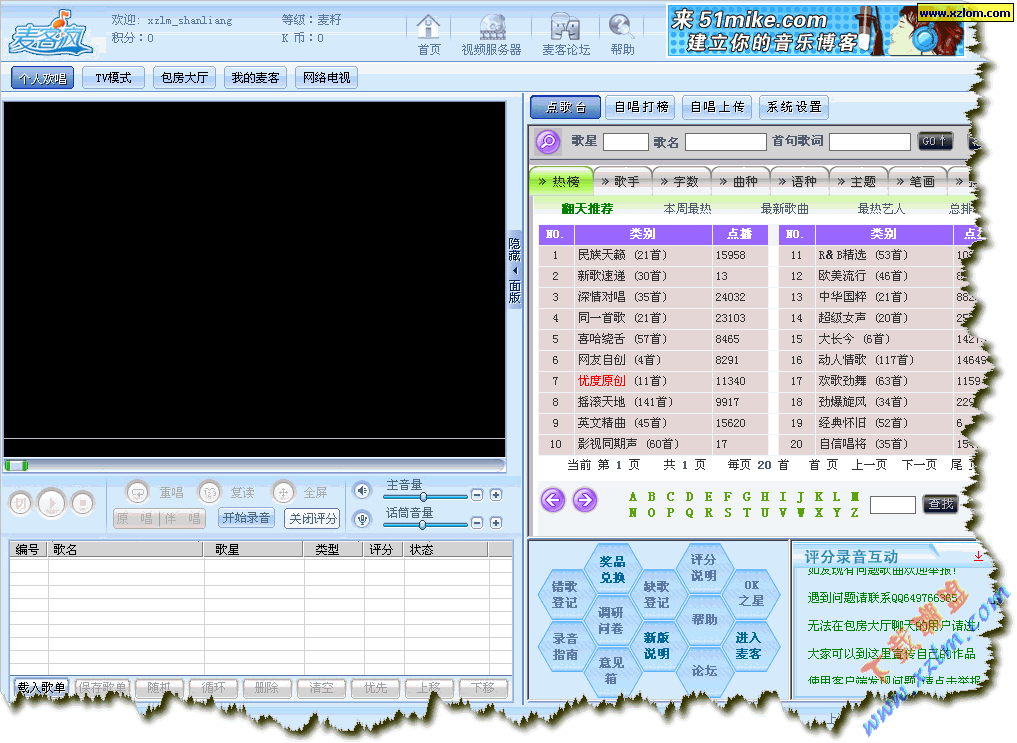1017x743 pixels.
Task: Increase main volume with plus button
Action: click(496, 495)
